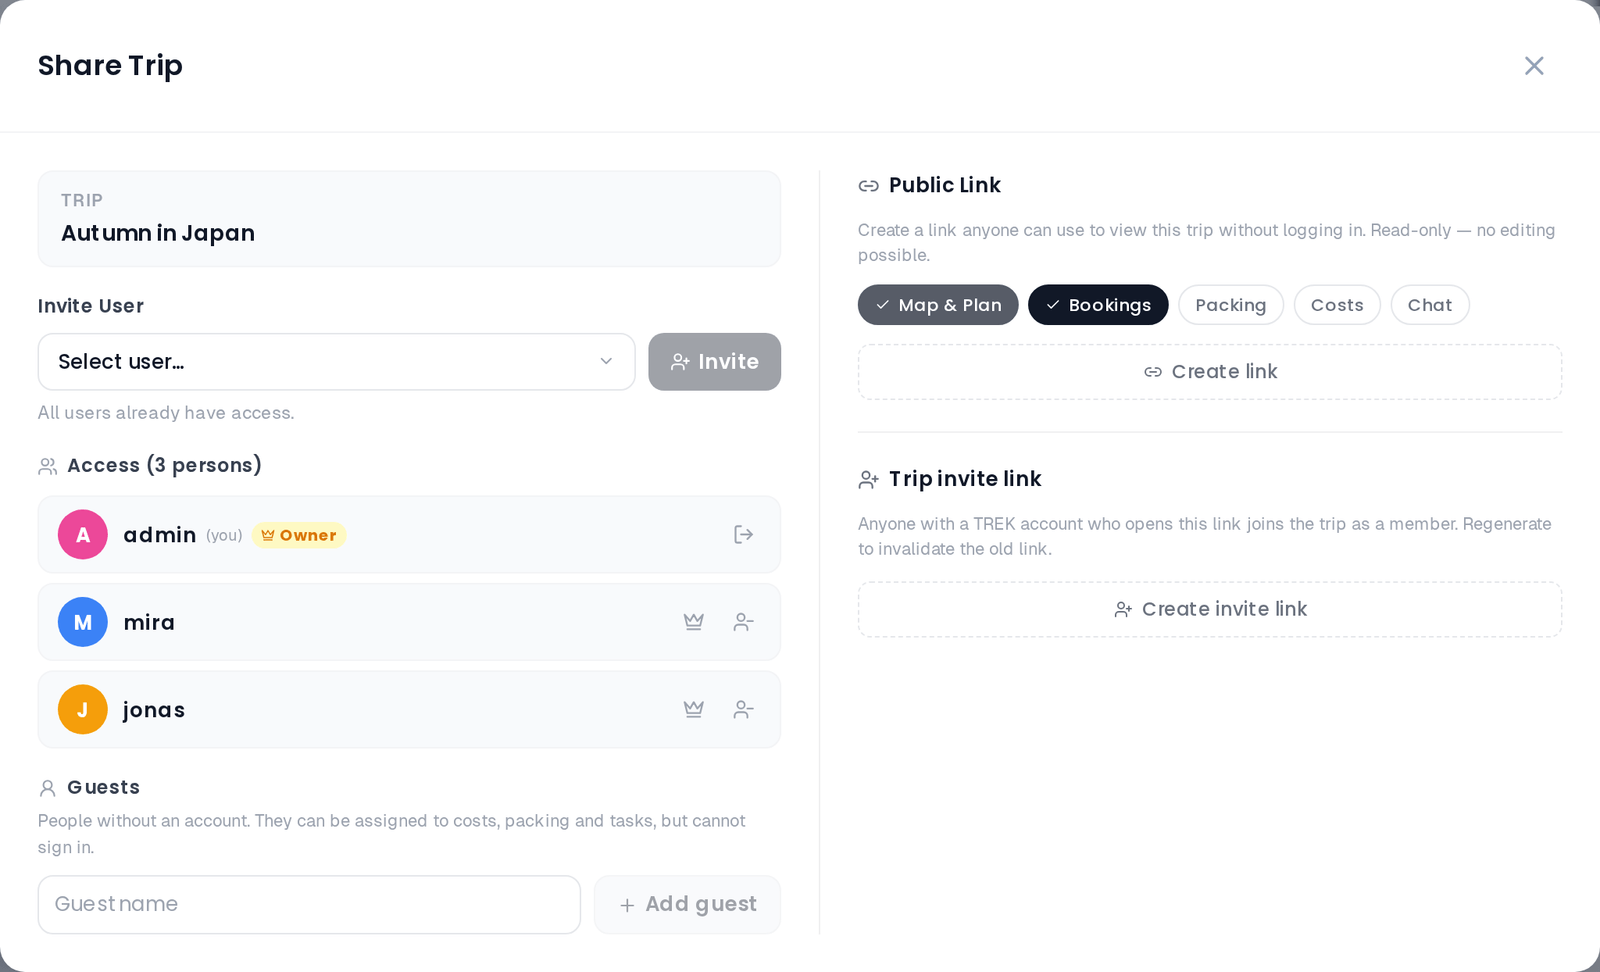Open the Select user dropdown

coord(336,362)
